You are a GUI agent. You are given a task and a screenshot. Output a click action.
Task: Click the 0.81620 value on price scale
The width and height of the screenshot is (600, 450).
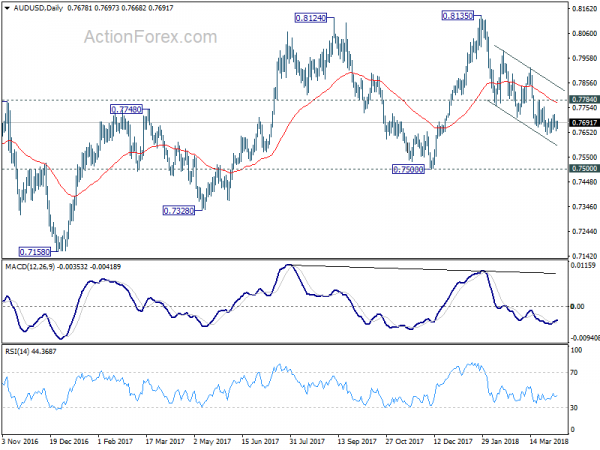[x=584, y=9]
